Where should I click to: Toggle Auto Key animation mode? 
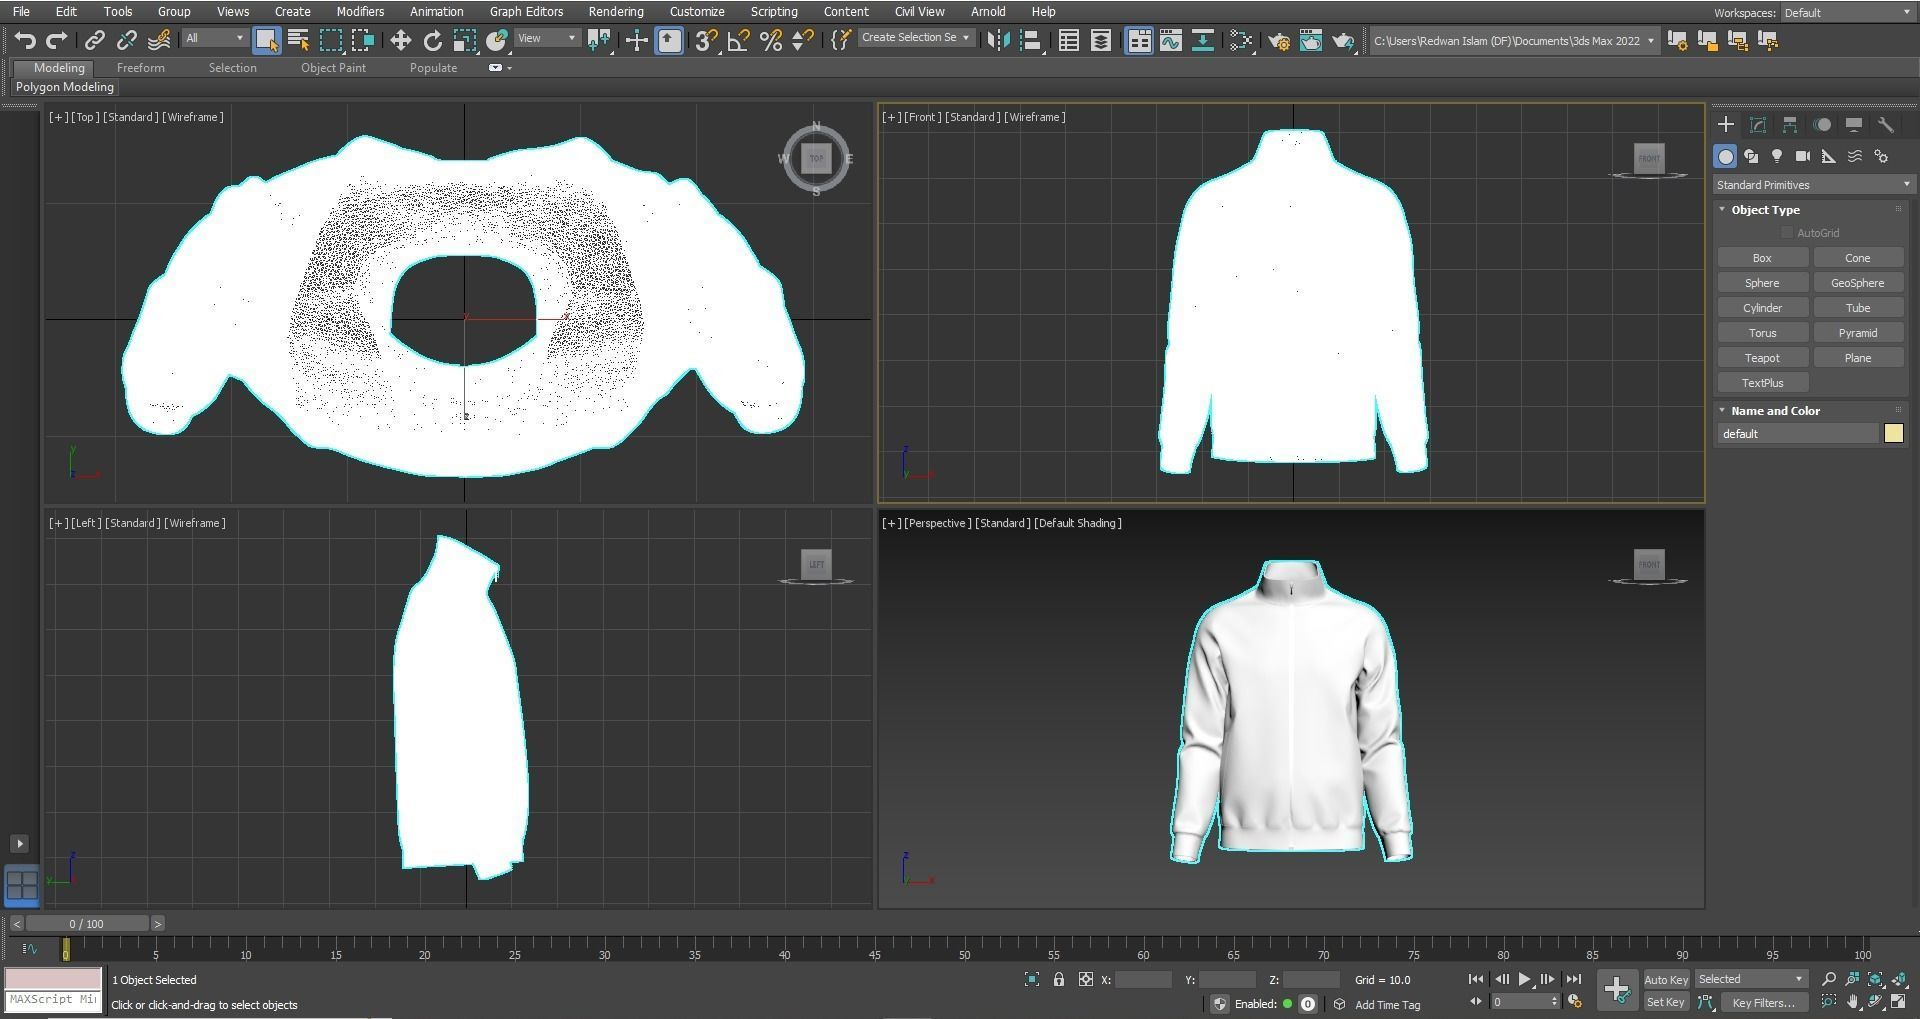click(x=1665, y=980)
